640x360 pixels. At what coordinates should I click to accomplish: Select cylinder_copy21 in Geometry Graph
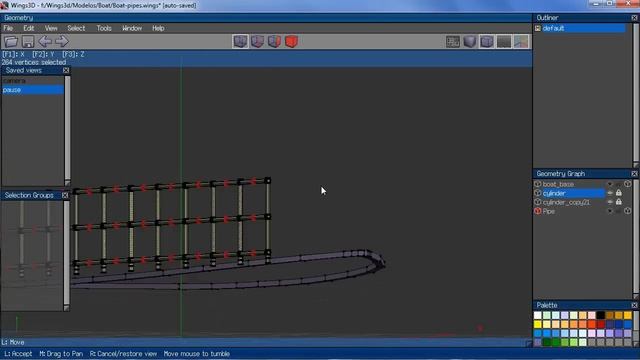click(566, 202)
